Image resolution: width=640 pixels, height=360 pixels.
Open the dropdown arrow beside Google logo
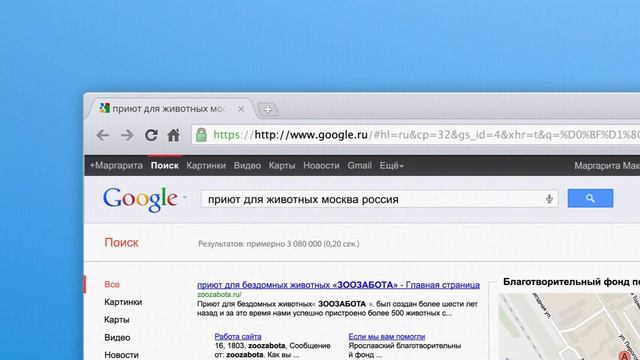(184, 198)
